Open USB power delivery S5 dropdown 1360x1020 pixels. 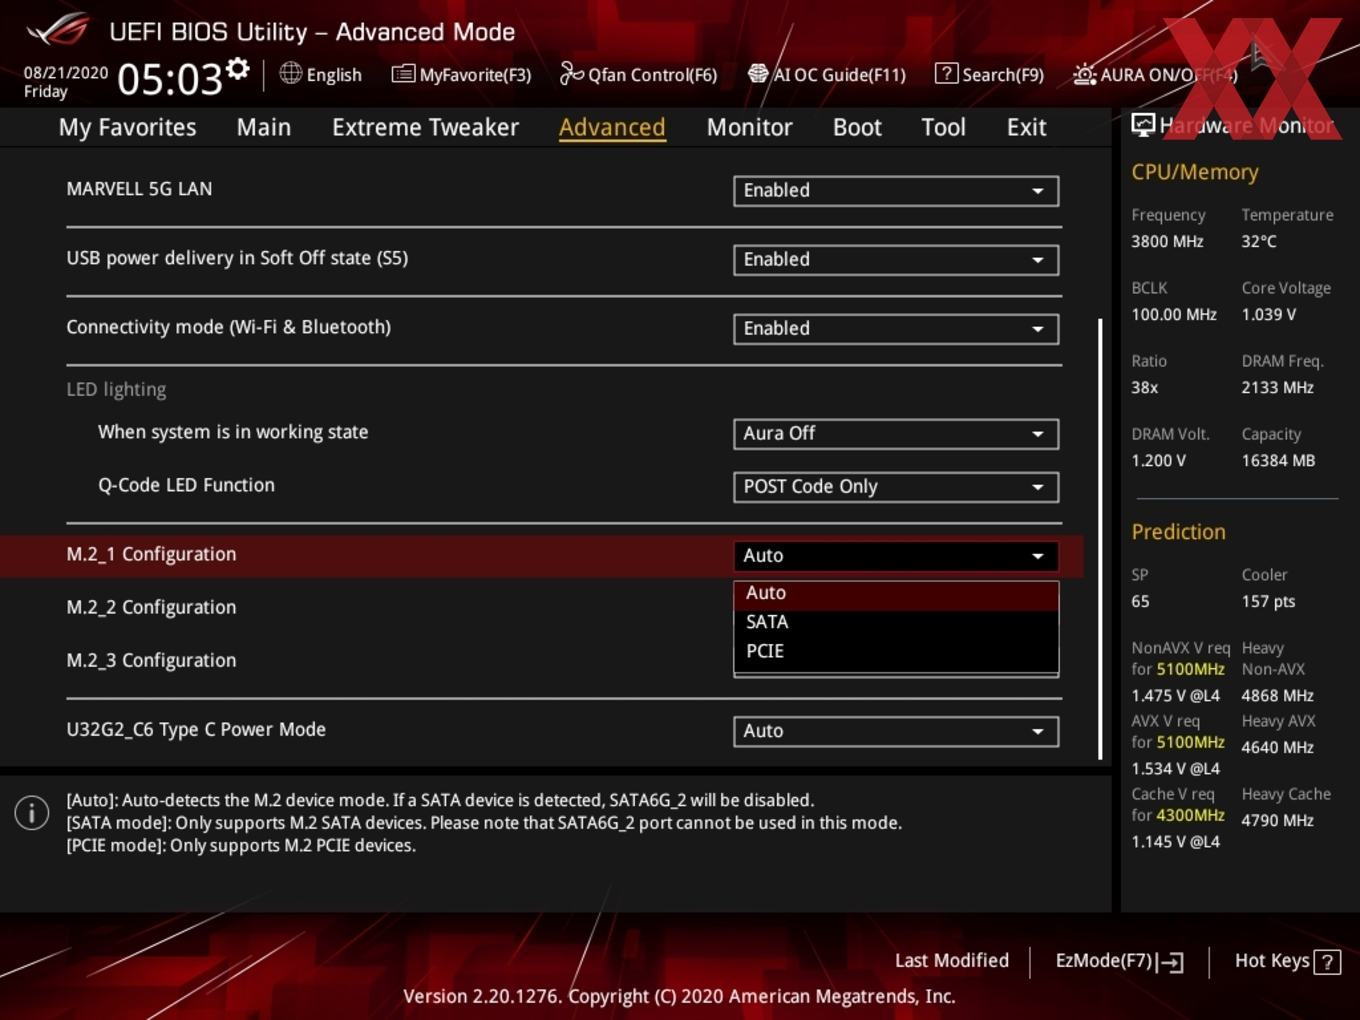click(x=896, y=260)
